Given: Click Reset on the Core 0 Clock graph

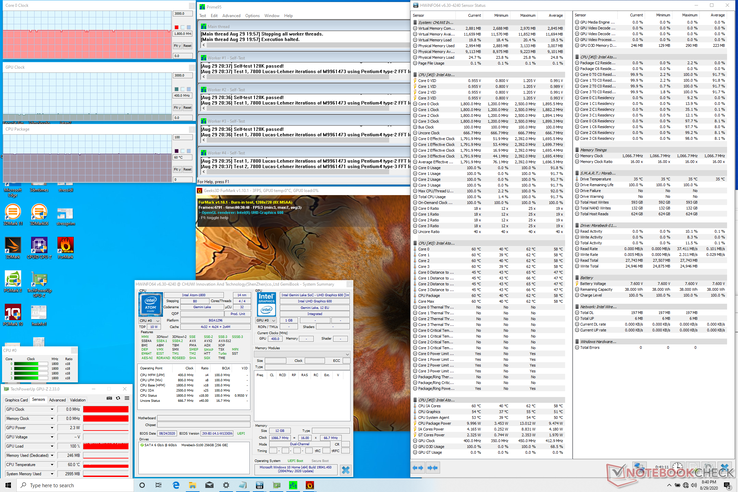Looking at the screenshot, I should coord(187,46).
